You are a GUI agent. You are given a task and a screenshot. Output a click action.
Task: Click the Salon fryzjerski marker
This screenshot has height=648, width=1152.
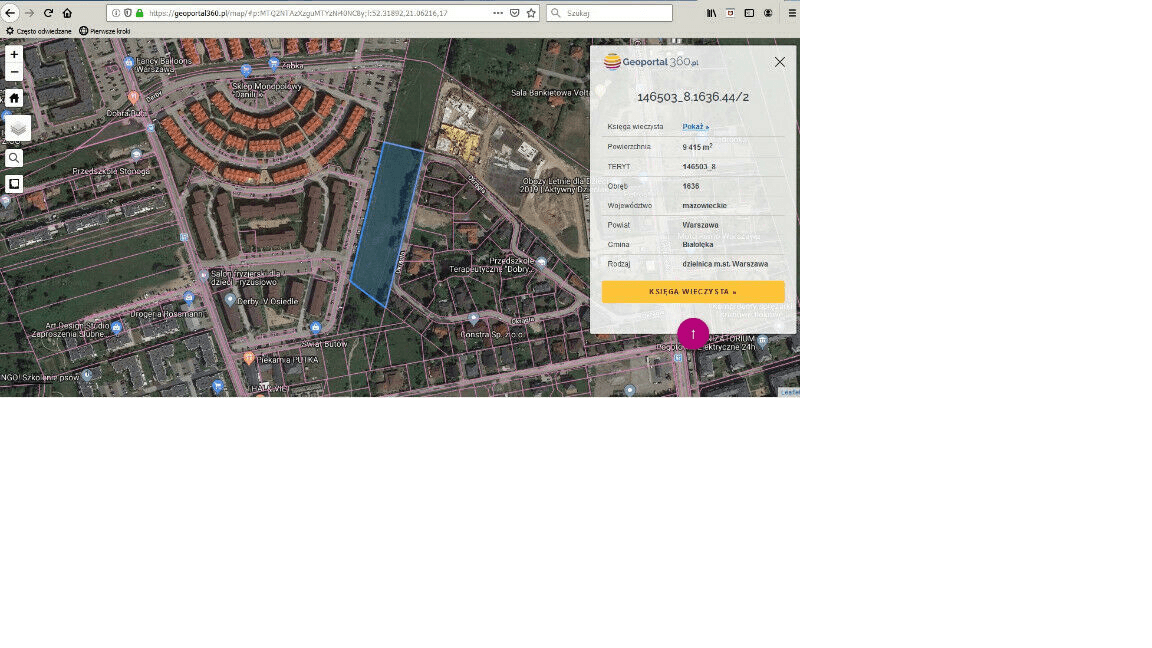204,276
